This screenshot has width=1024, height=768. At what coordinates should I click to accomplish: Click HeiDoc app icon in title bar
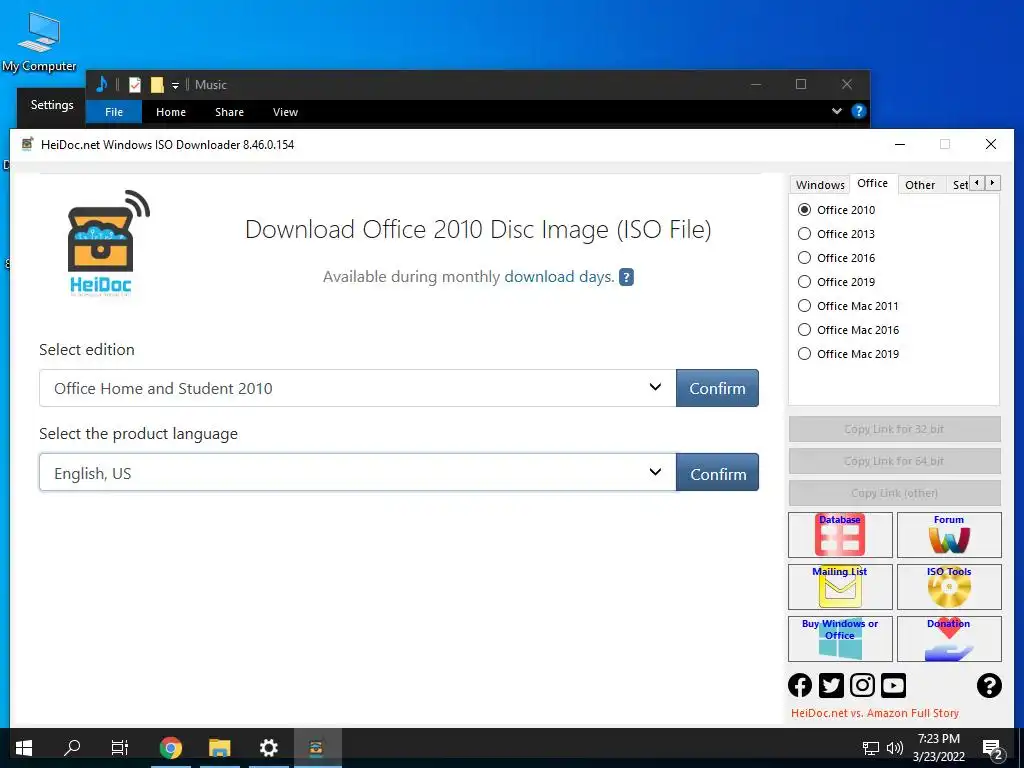click(27, 144)
